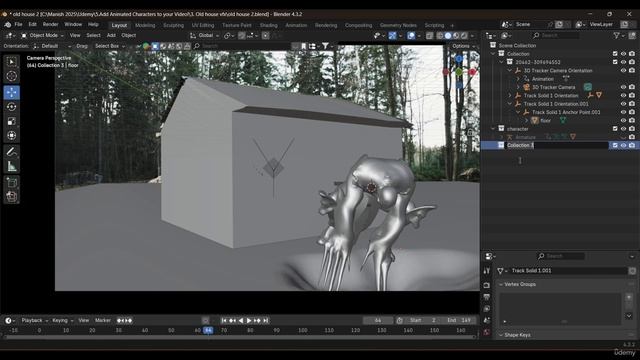
Task: Toggle viewport overlays
Action: point(411,36)
